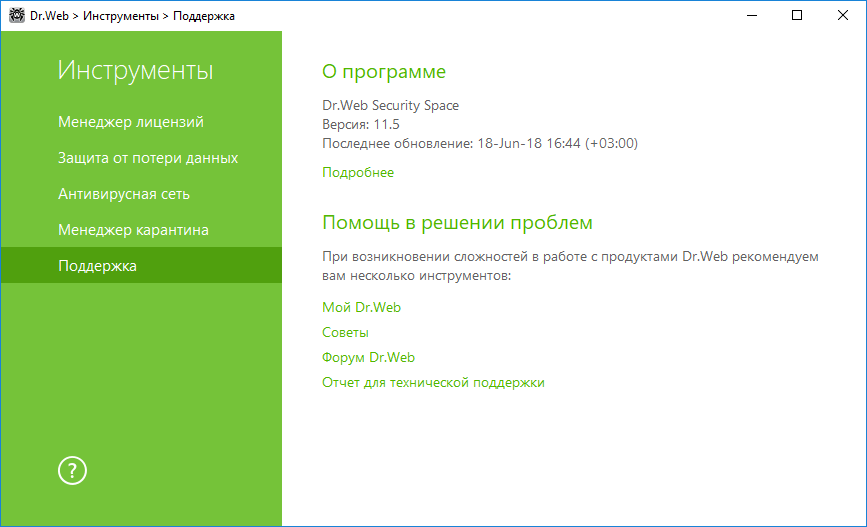Click the Dr.Web spider icon in title bar
867x527 pixels.
17,15
